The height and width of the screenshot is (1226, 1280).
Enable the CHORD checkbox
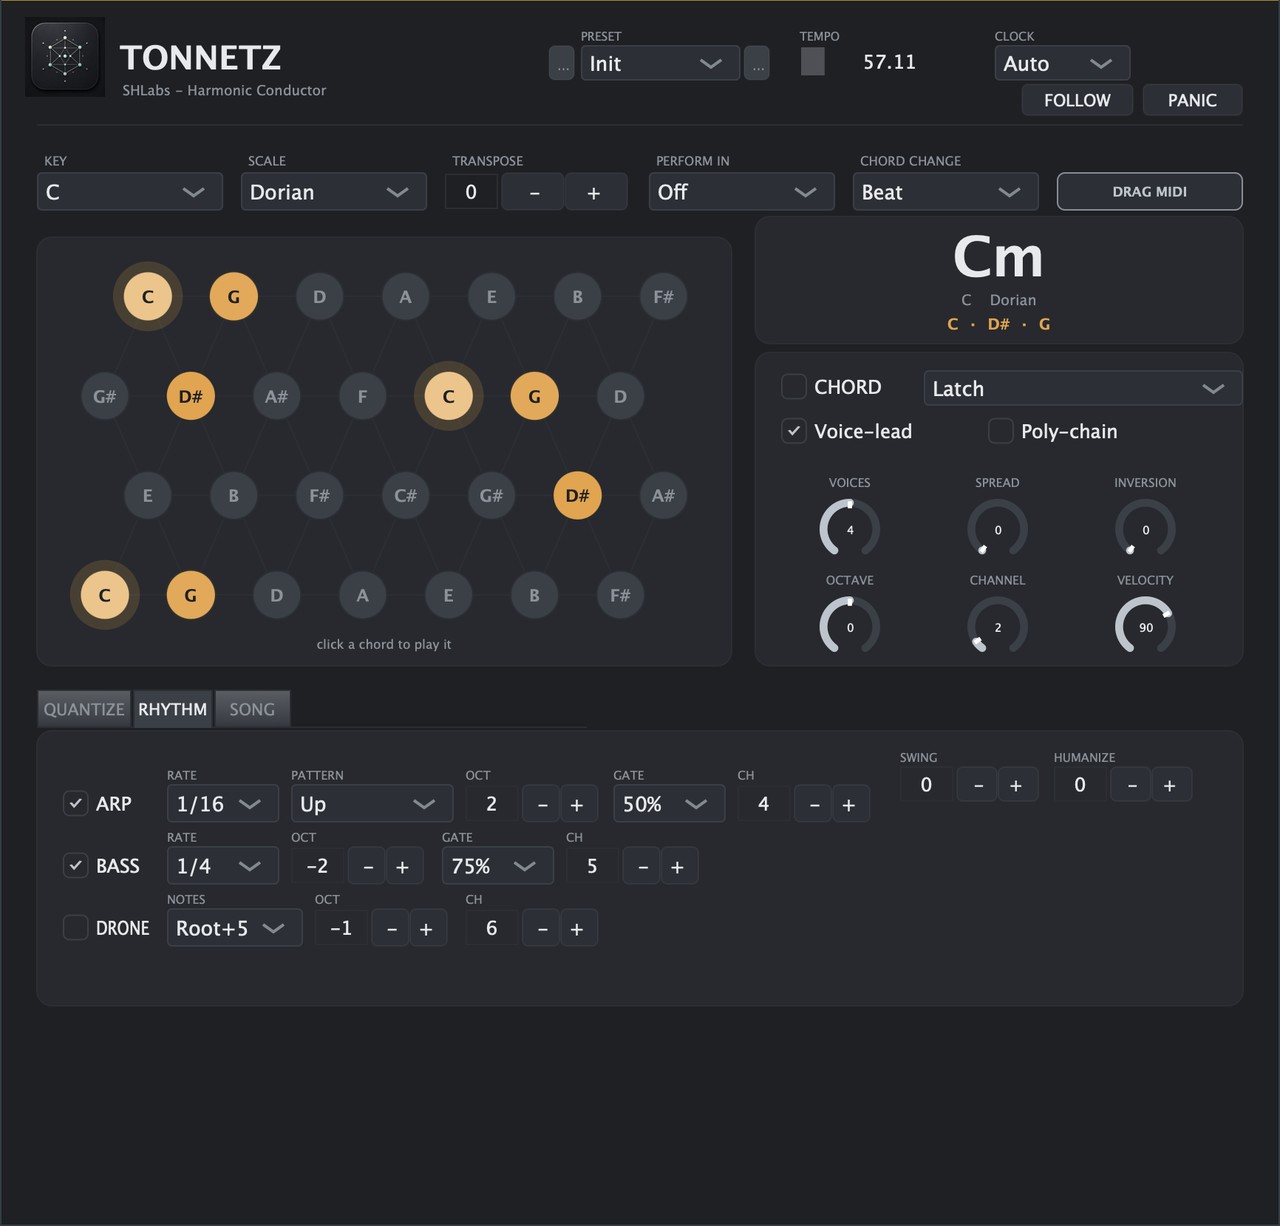coord(794,386)
